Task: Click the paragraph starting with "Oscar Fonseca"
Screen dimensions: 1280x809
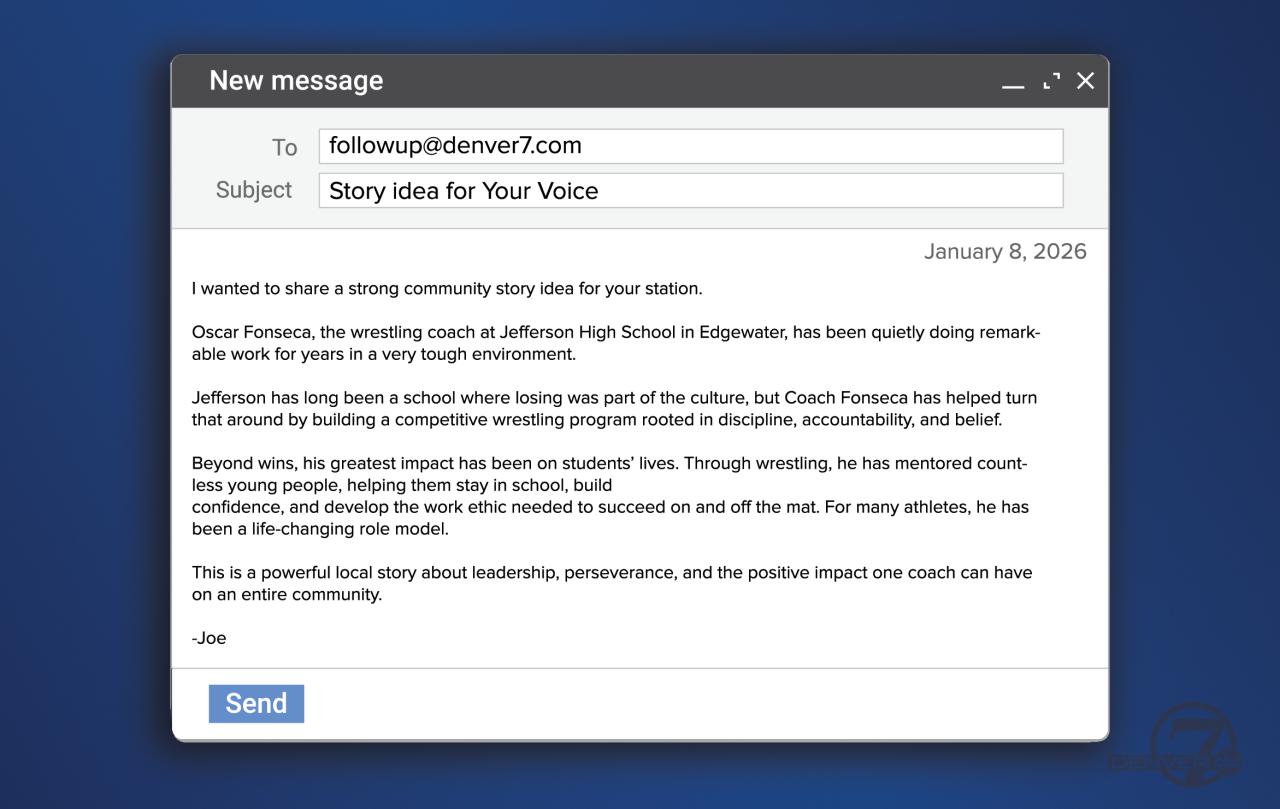Action: click(615, 343)
